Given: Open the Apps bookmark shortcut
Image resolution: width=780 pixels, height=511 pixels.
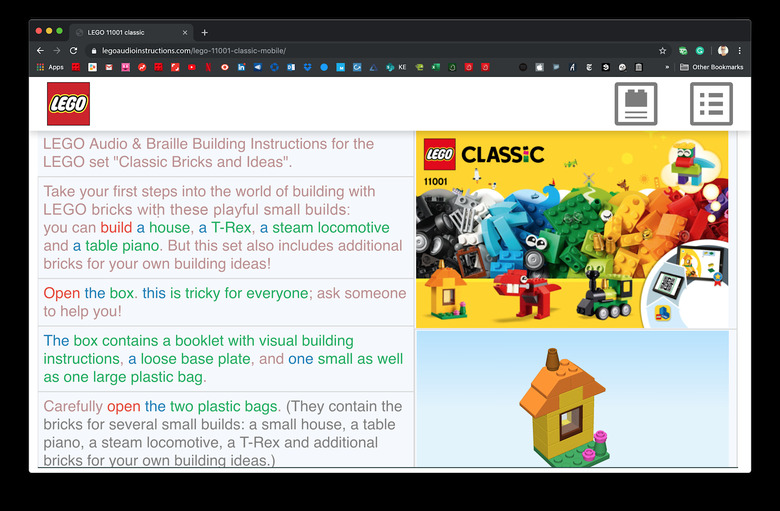Looking at the screenshot, I should point(50,67).
